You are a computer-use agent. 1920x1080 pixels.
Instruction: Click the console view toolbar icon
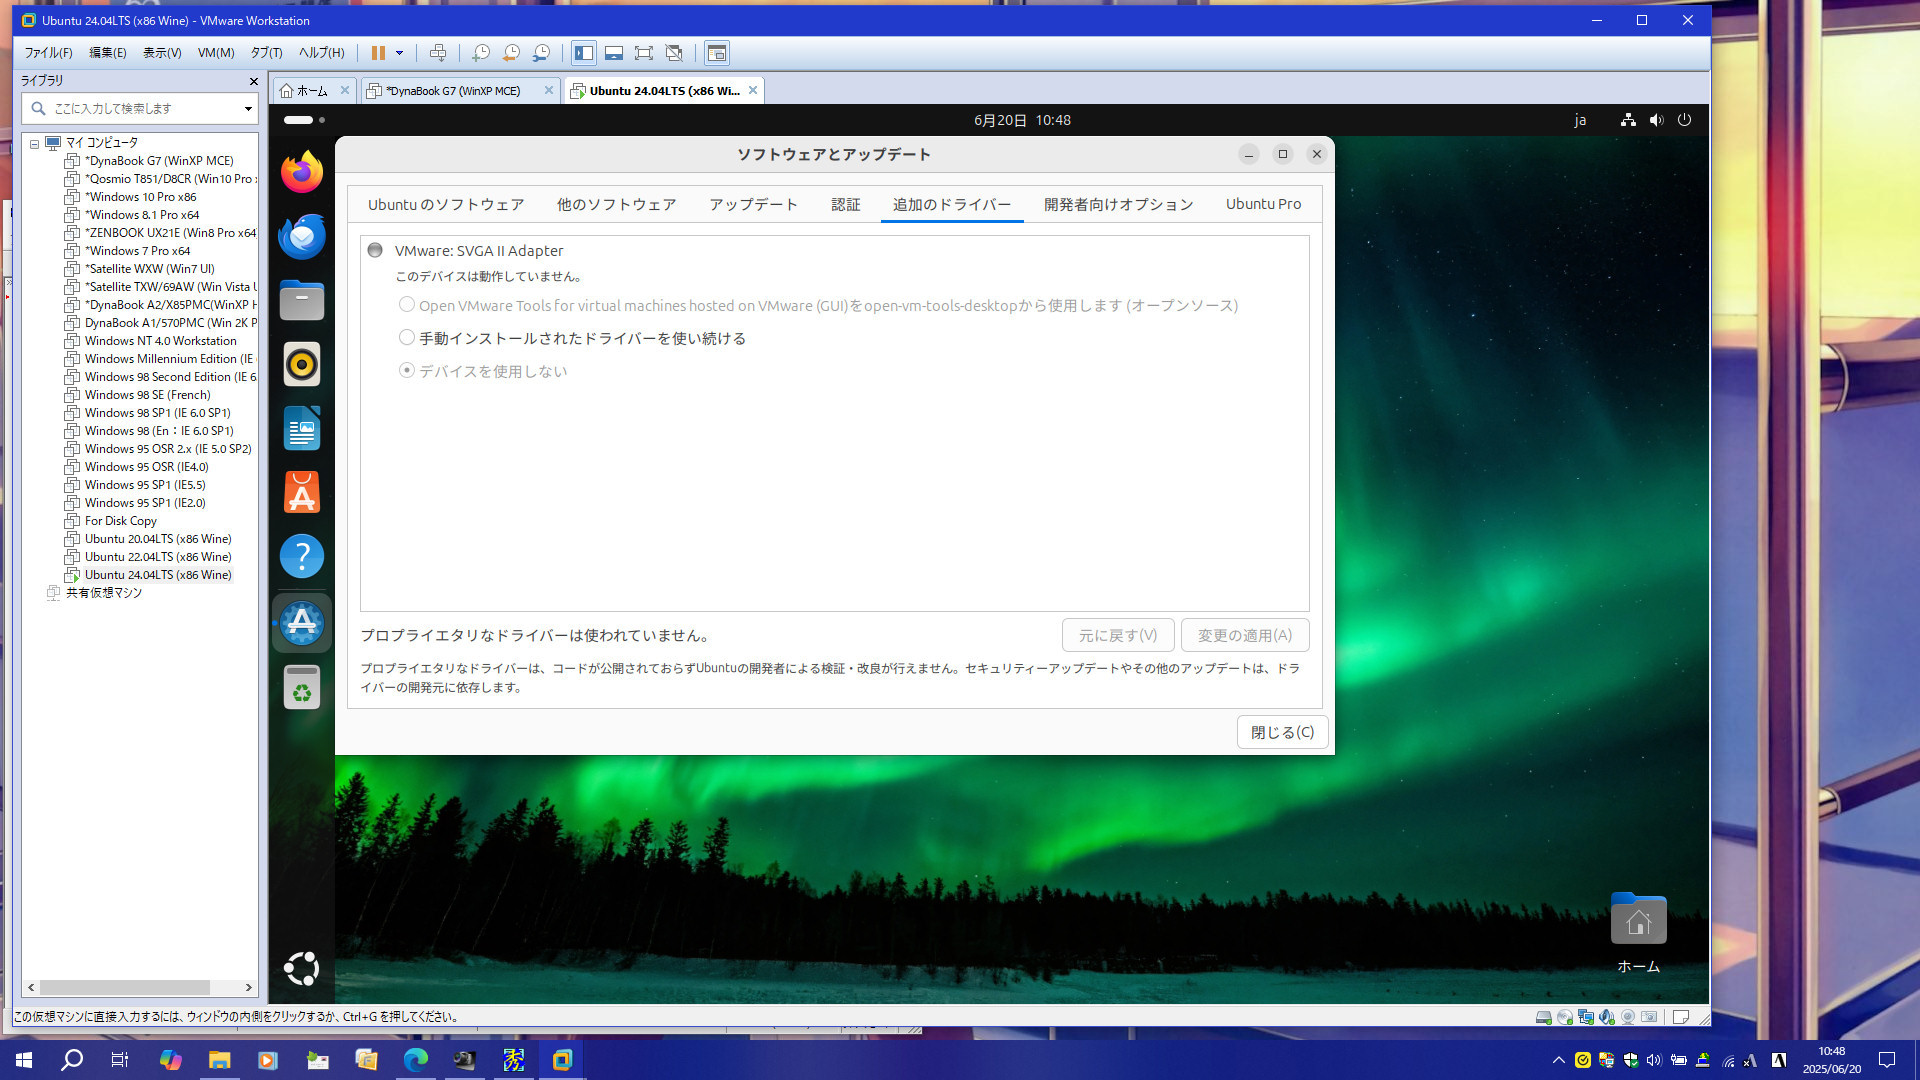tap(716, 53)
